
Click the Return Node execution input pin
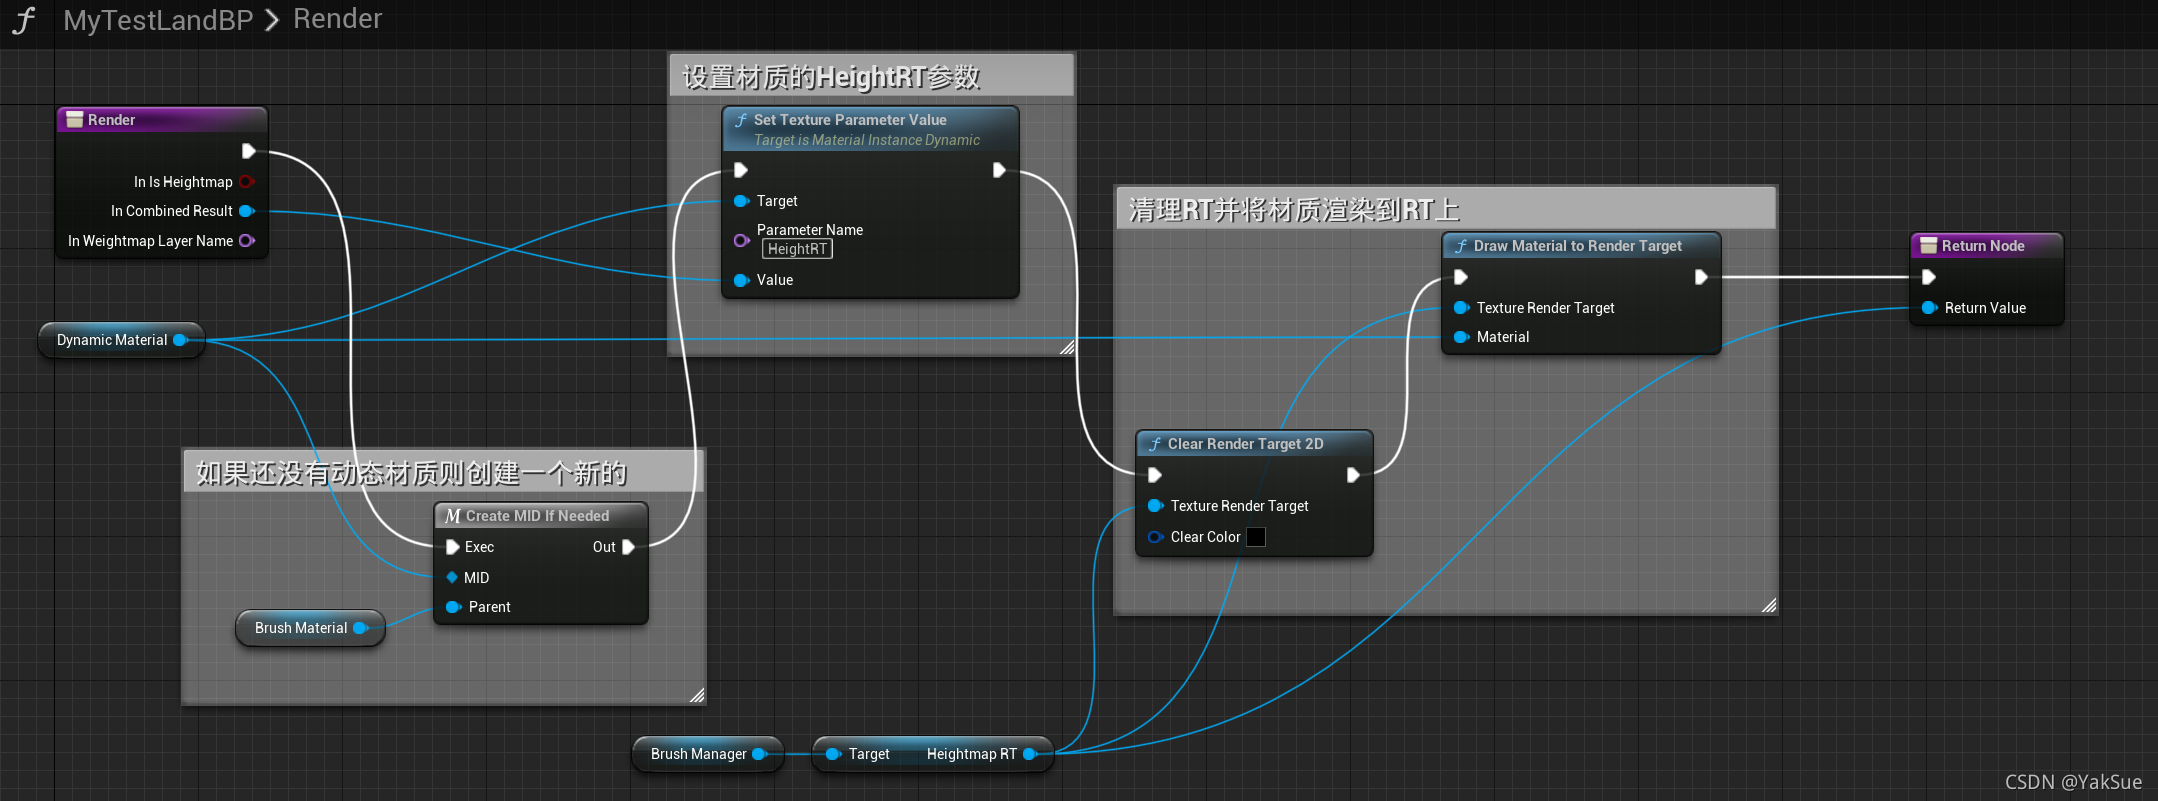[x=1929, y=277]
